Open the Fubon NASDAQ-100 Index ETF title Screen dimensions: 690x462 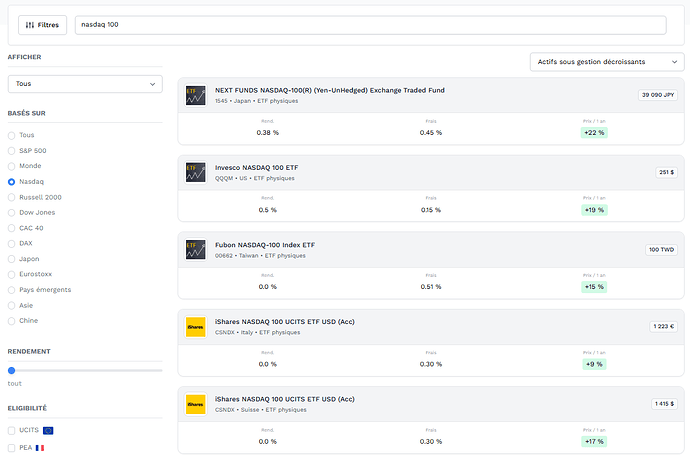(265, 245)
